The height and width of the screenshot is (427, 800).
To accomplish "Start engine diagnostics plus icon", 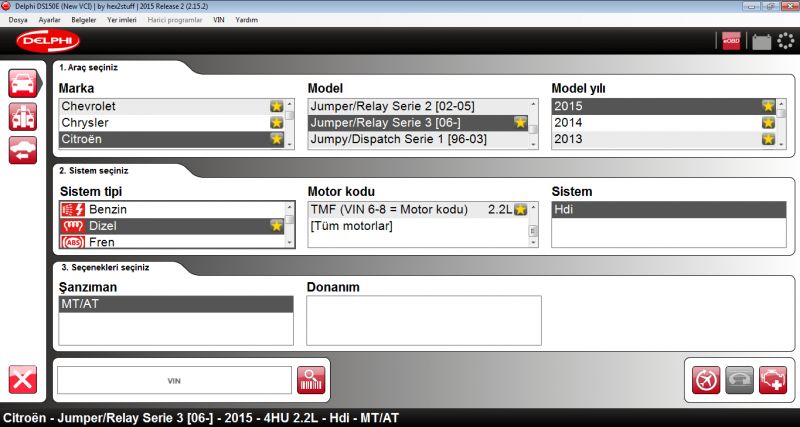I will coord(773,380).
